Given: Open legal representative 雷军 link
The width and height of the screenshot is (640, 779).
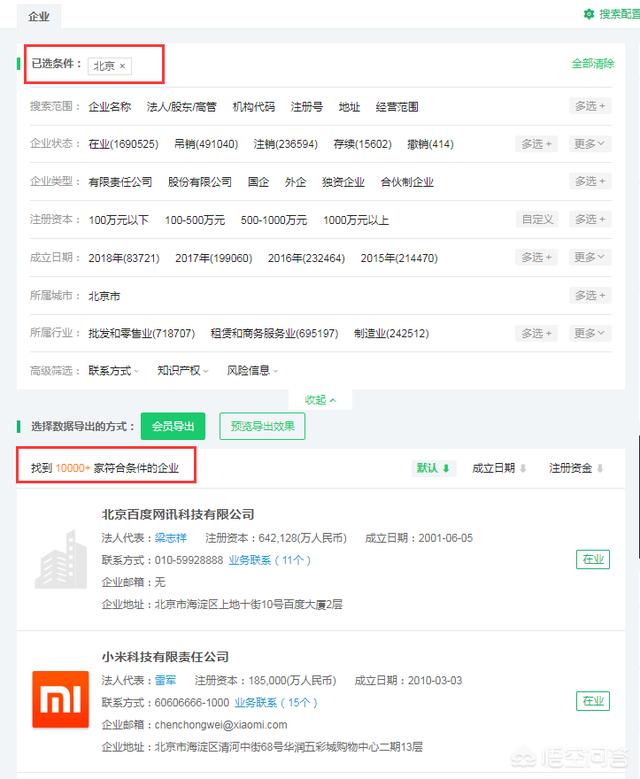Looking at the screenshot, I should point(165,680).
